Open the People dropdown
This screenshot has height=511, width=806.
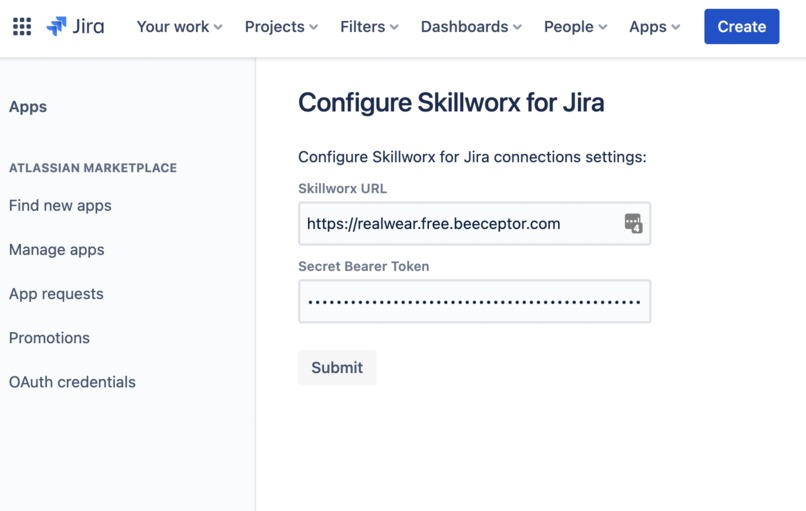pos(575,27)
